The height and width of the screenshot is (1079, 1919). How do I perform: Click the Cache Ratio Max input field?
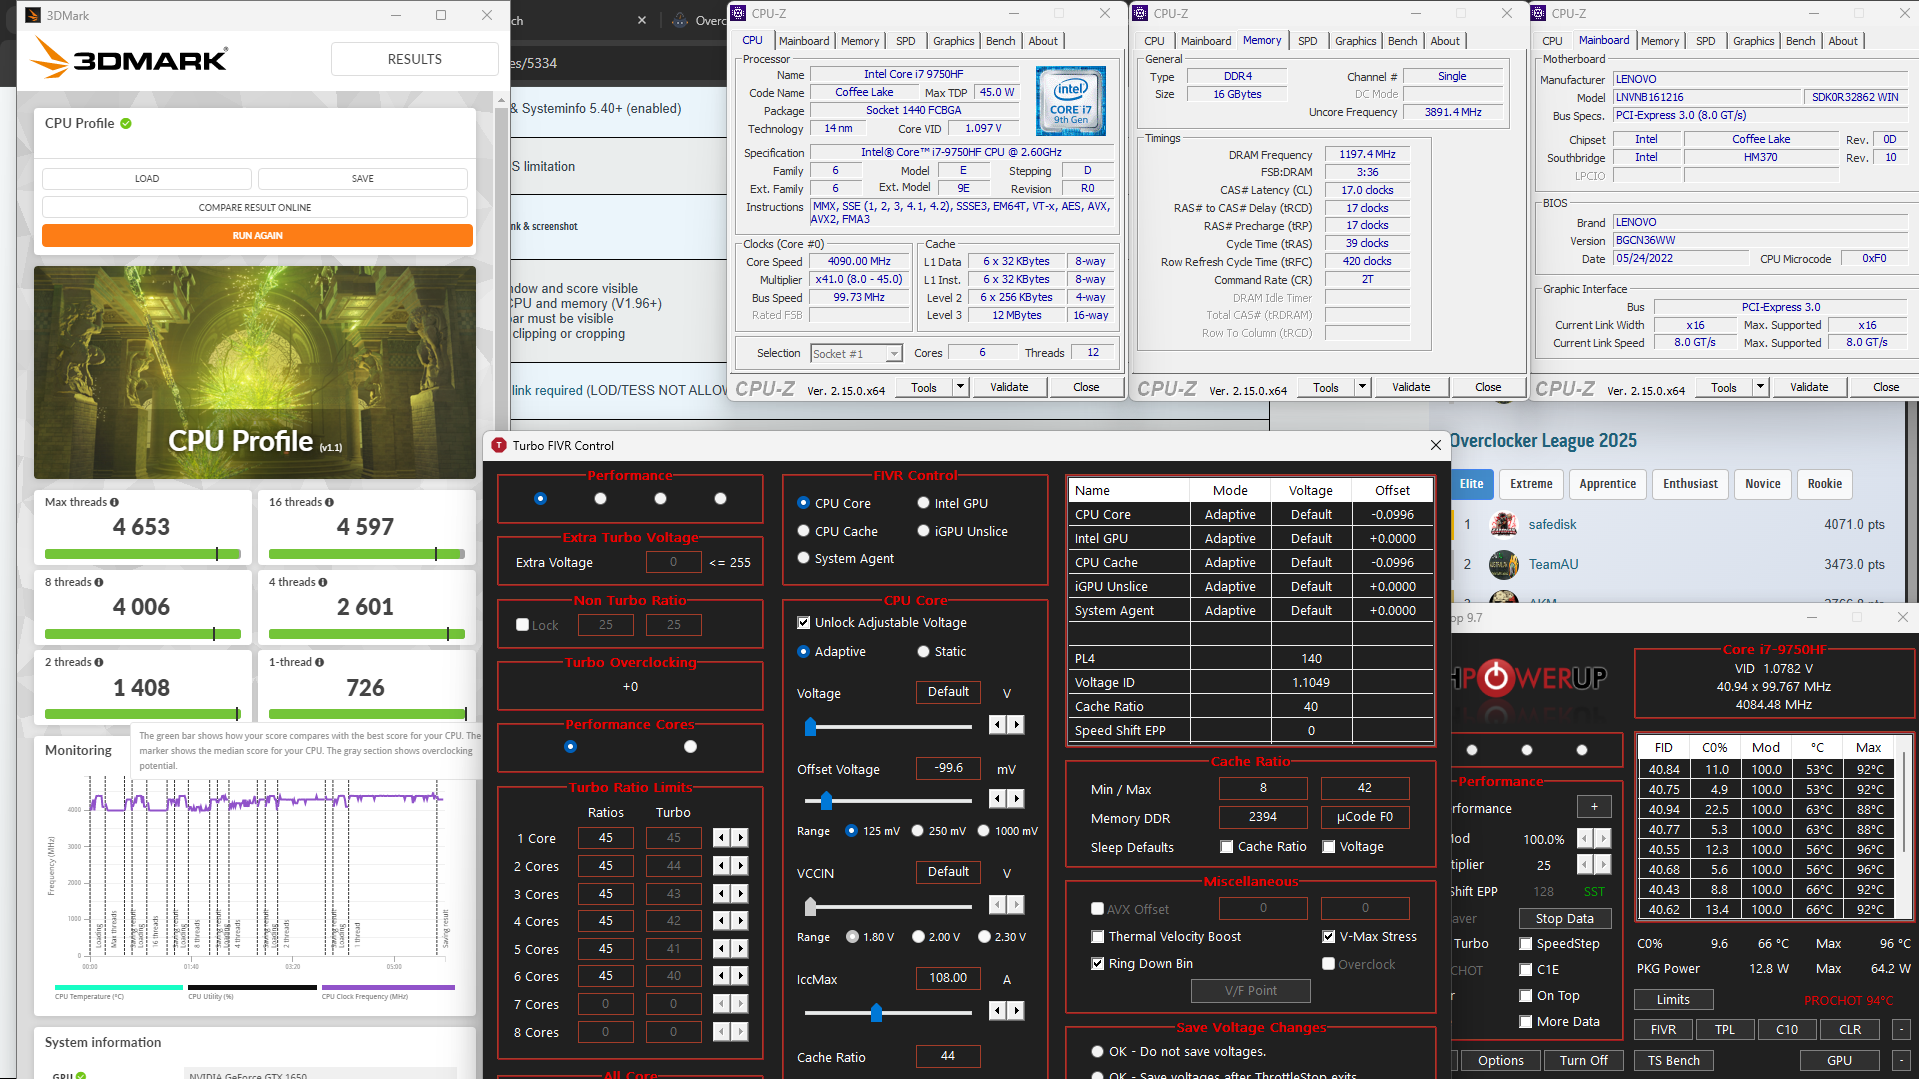1365,788
